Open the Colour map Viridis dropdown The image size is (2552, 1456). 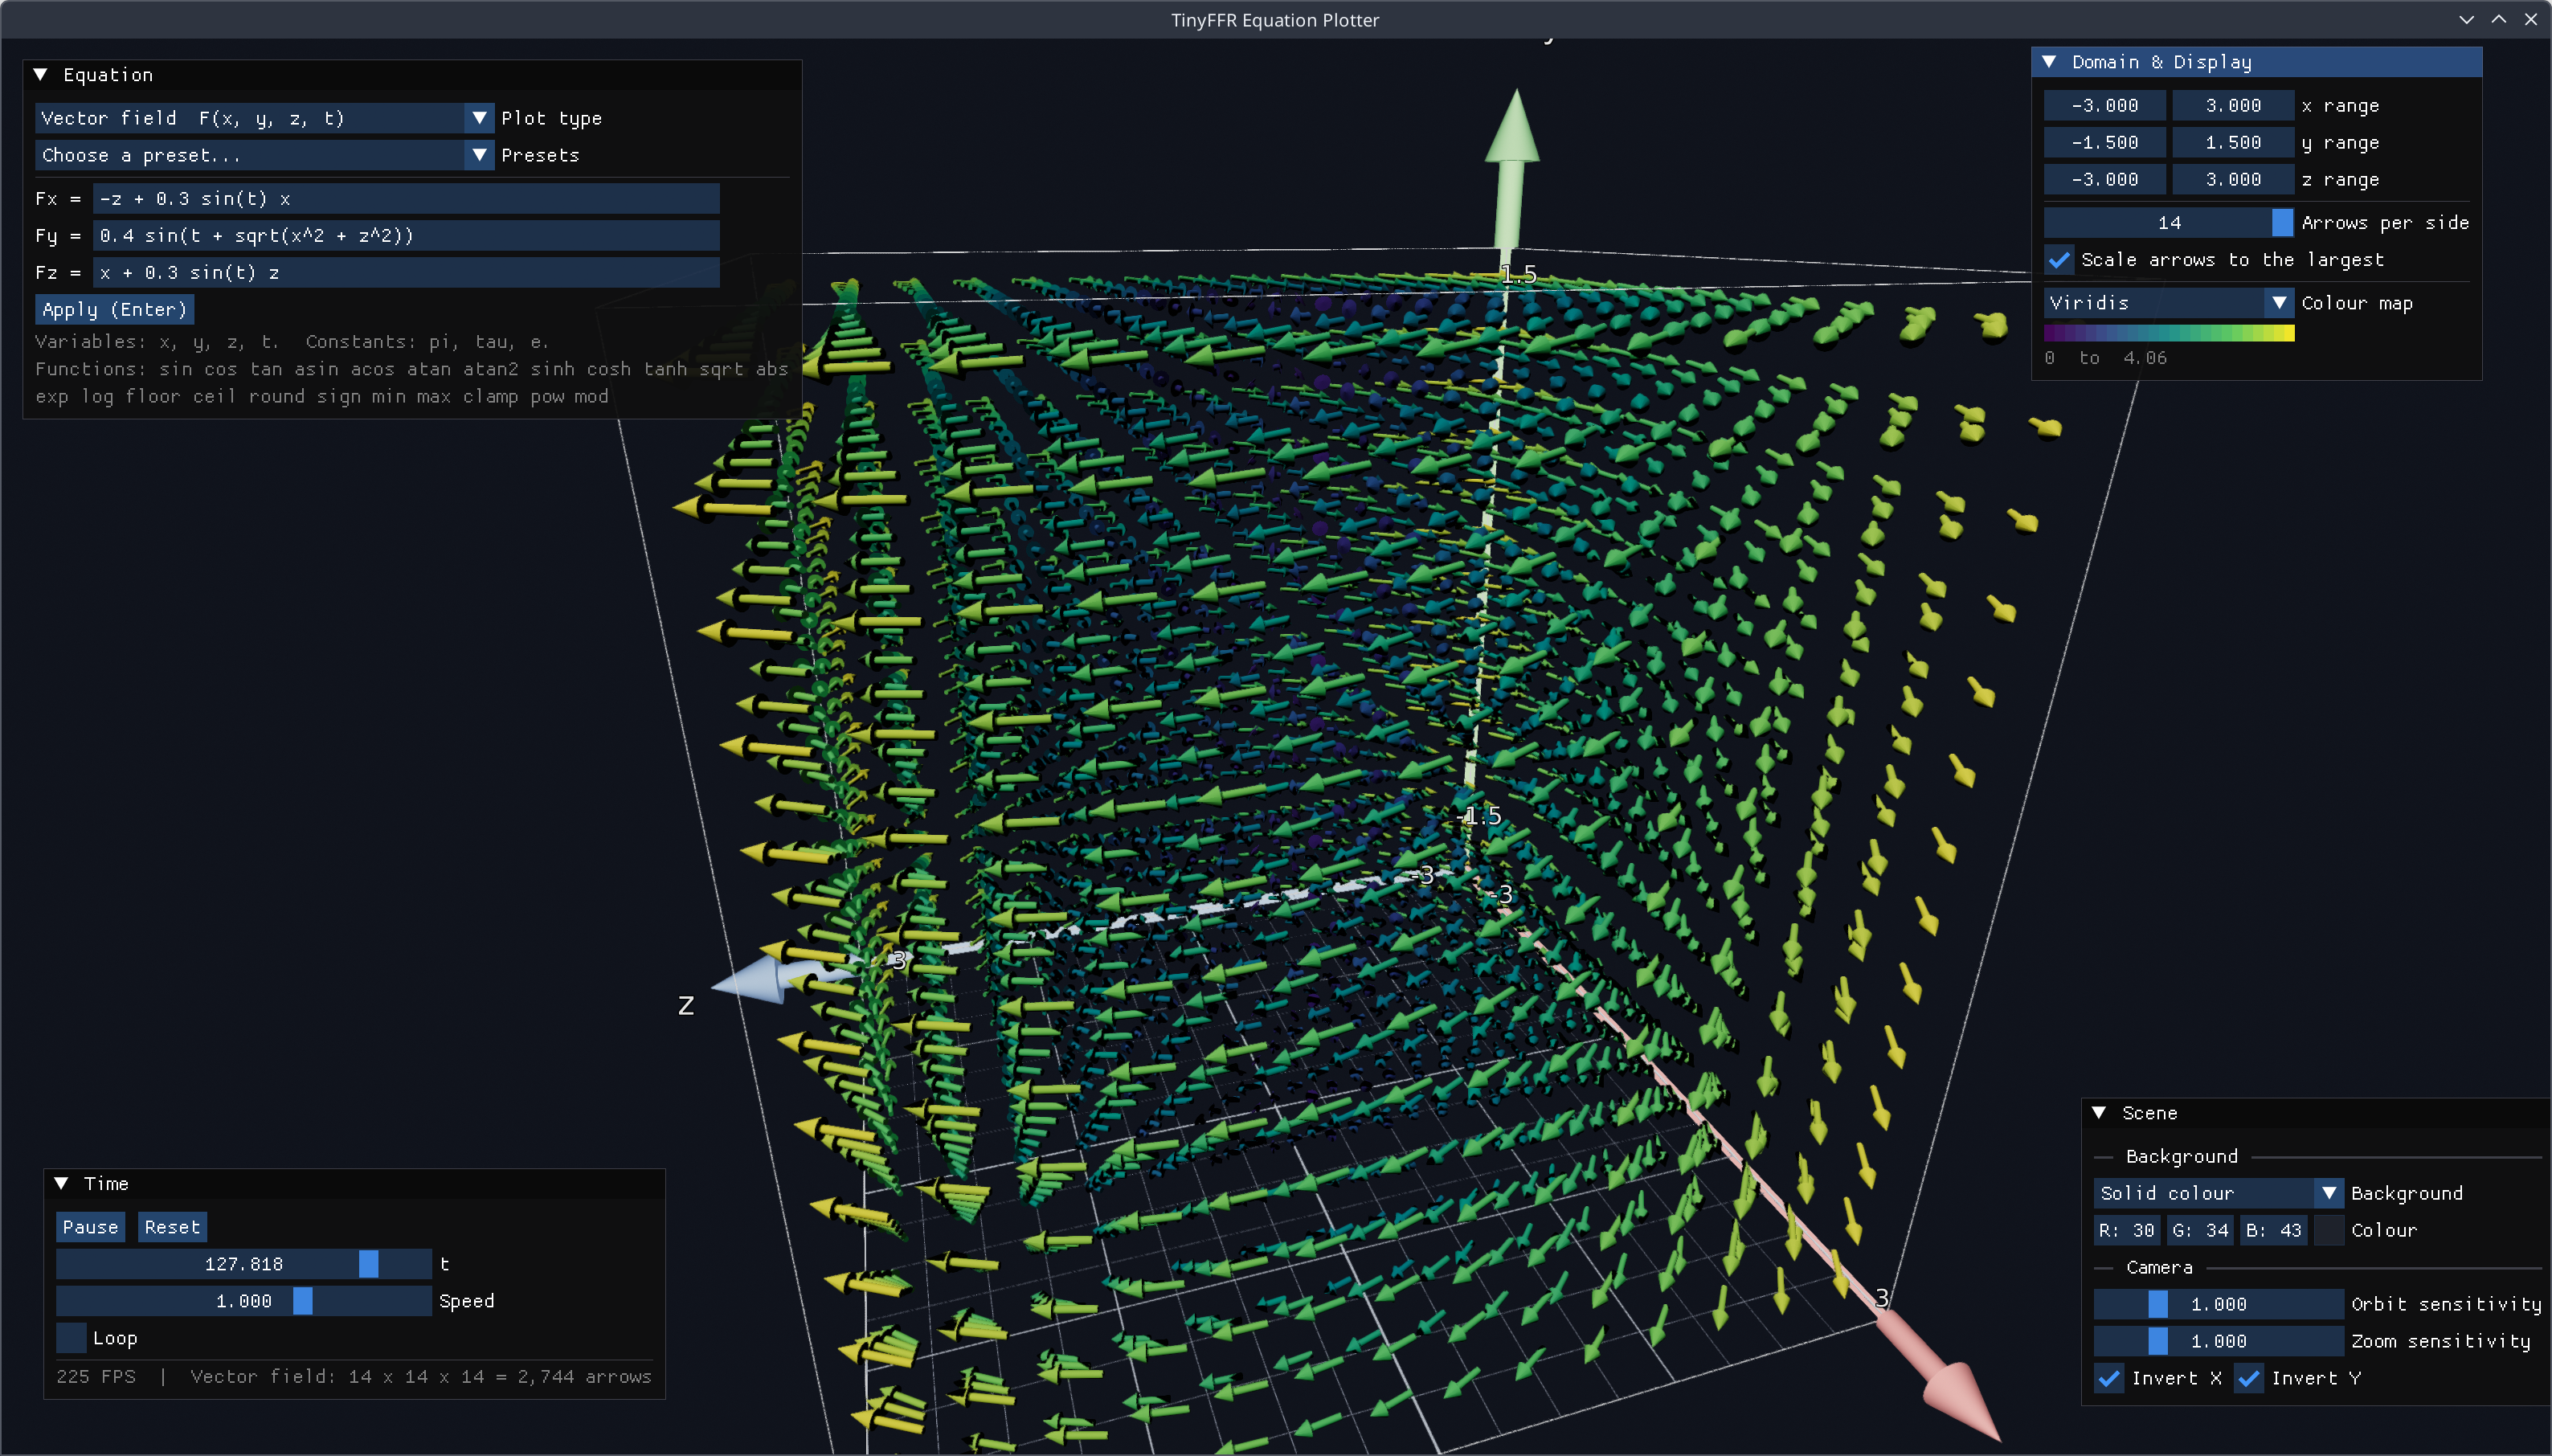pyautogui.click(x=2168, y=302)
